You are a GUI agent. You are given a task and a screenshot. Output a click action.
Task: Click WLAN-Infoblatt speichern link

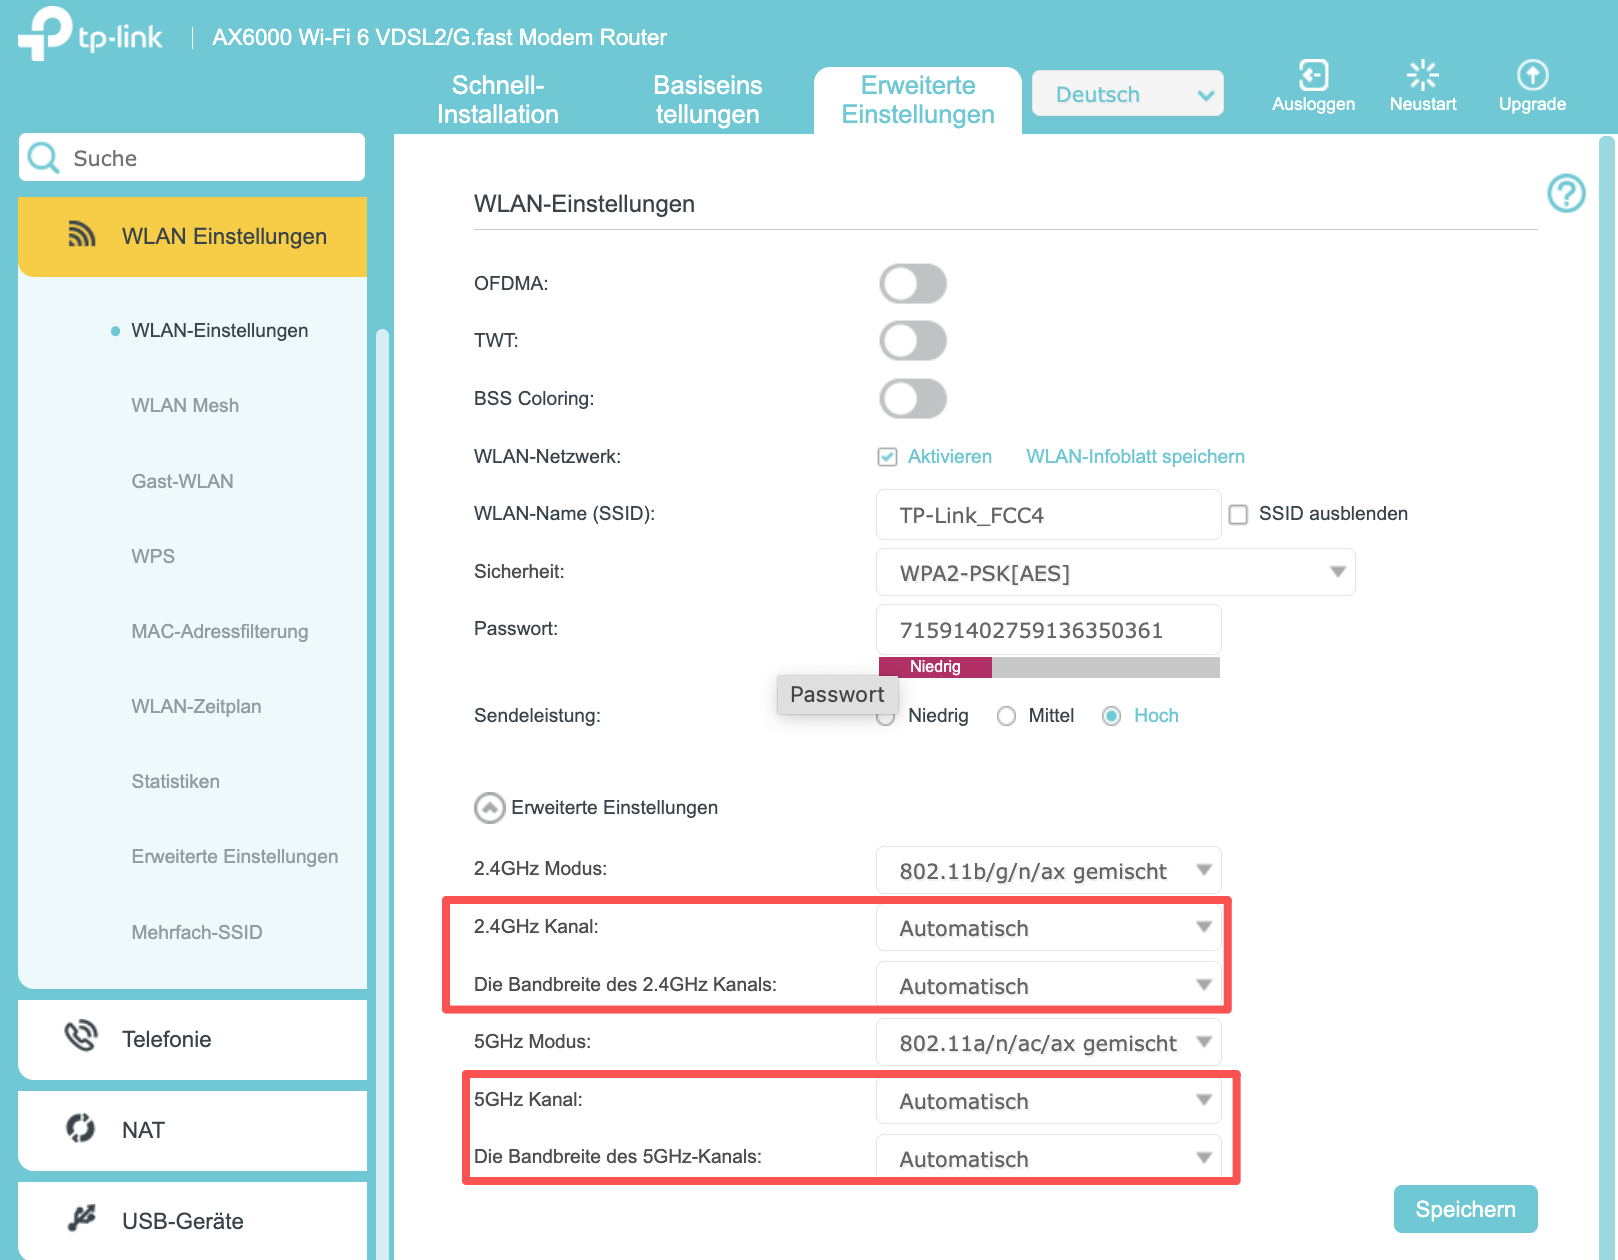coord(1135,457)
